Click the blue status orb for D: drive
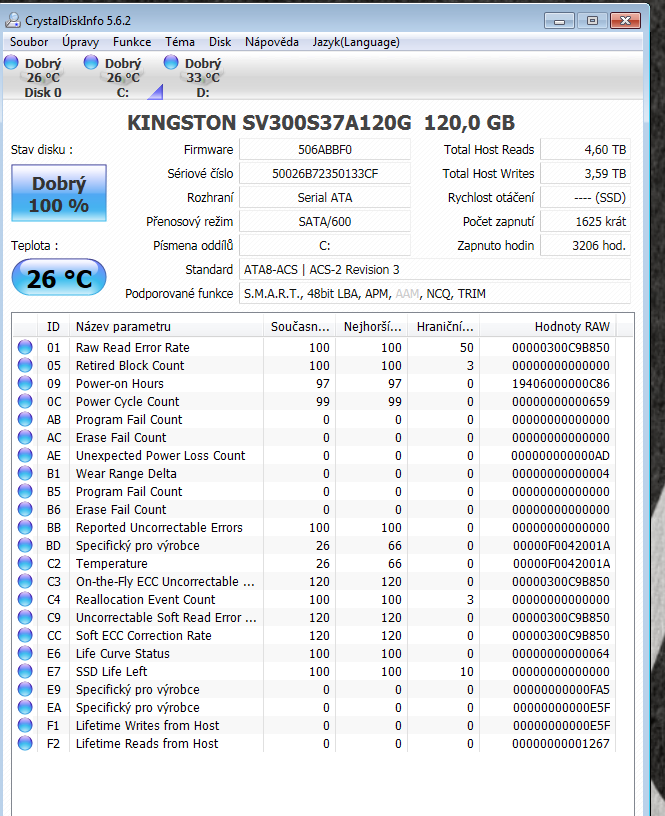Image resolution: width=665 pixels, height=816 pixels. (x=171, y=62)
